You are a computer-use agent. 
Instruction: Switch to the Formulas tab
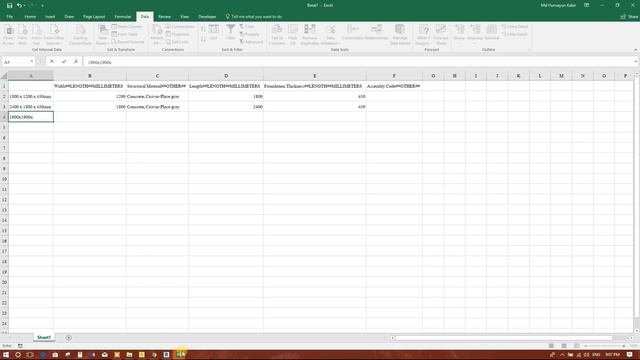tap(123, 17)
